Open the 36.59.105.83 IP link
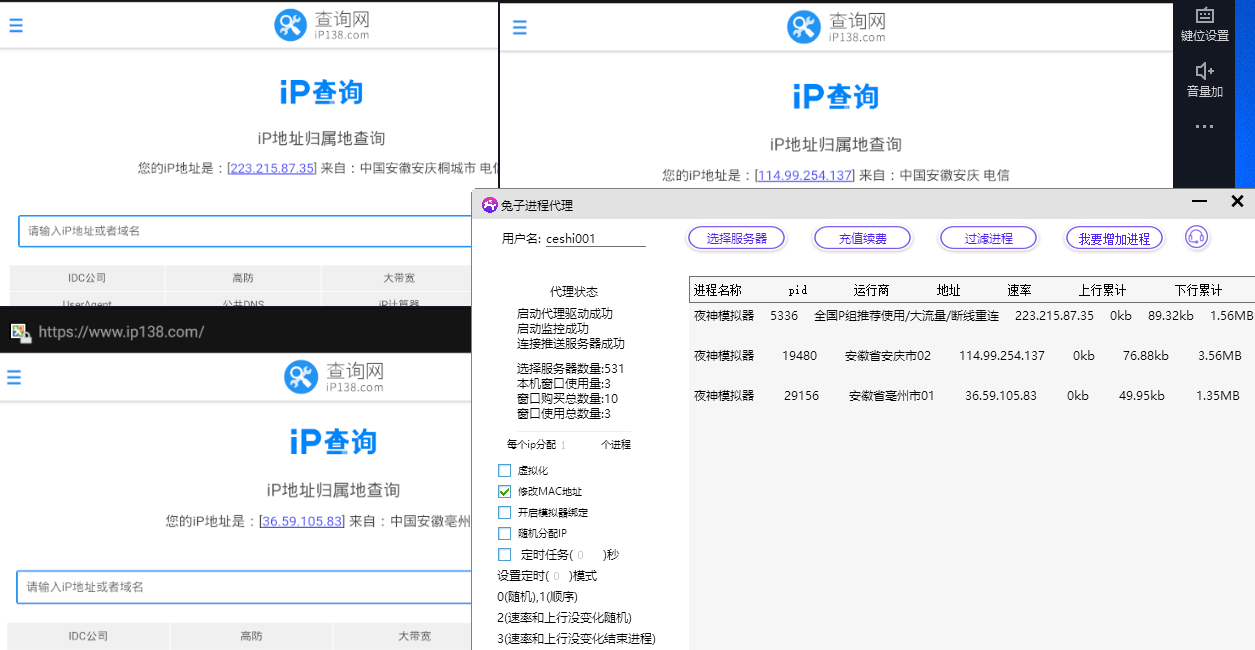Image resolution: width=1255 pixels, height=650 pixels. pyautogui.click(x=302, y=521)
